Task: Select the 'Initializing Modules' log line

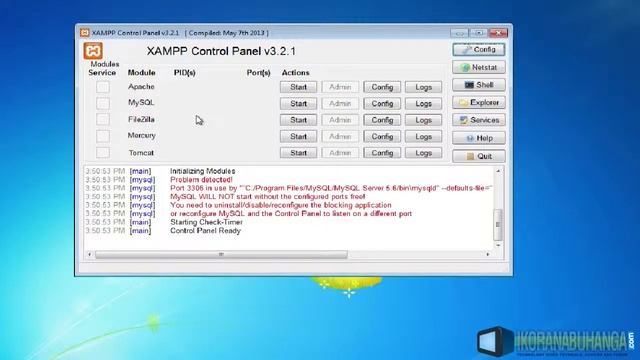Action: pyautogui.click(x=202, y=171)
